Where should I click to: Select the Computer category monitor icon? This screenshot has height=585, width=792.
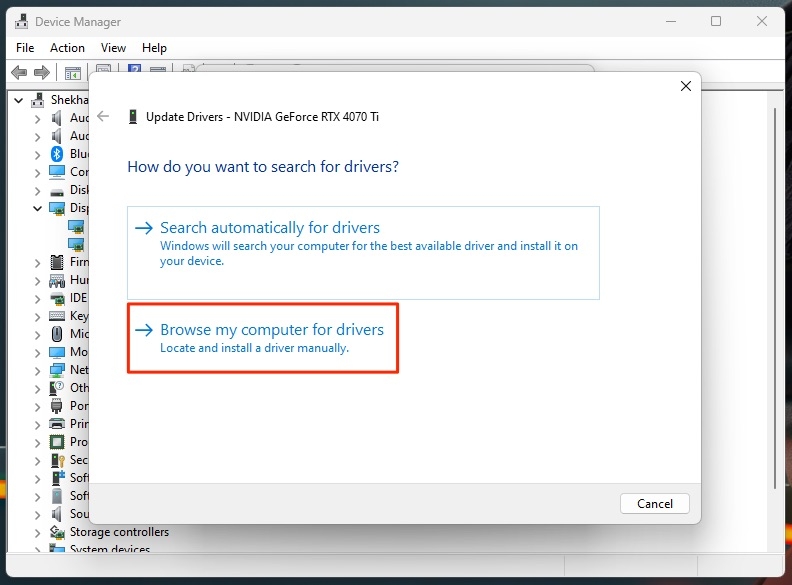pyautogui.click(x=57, y=172)
